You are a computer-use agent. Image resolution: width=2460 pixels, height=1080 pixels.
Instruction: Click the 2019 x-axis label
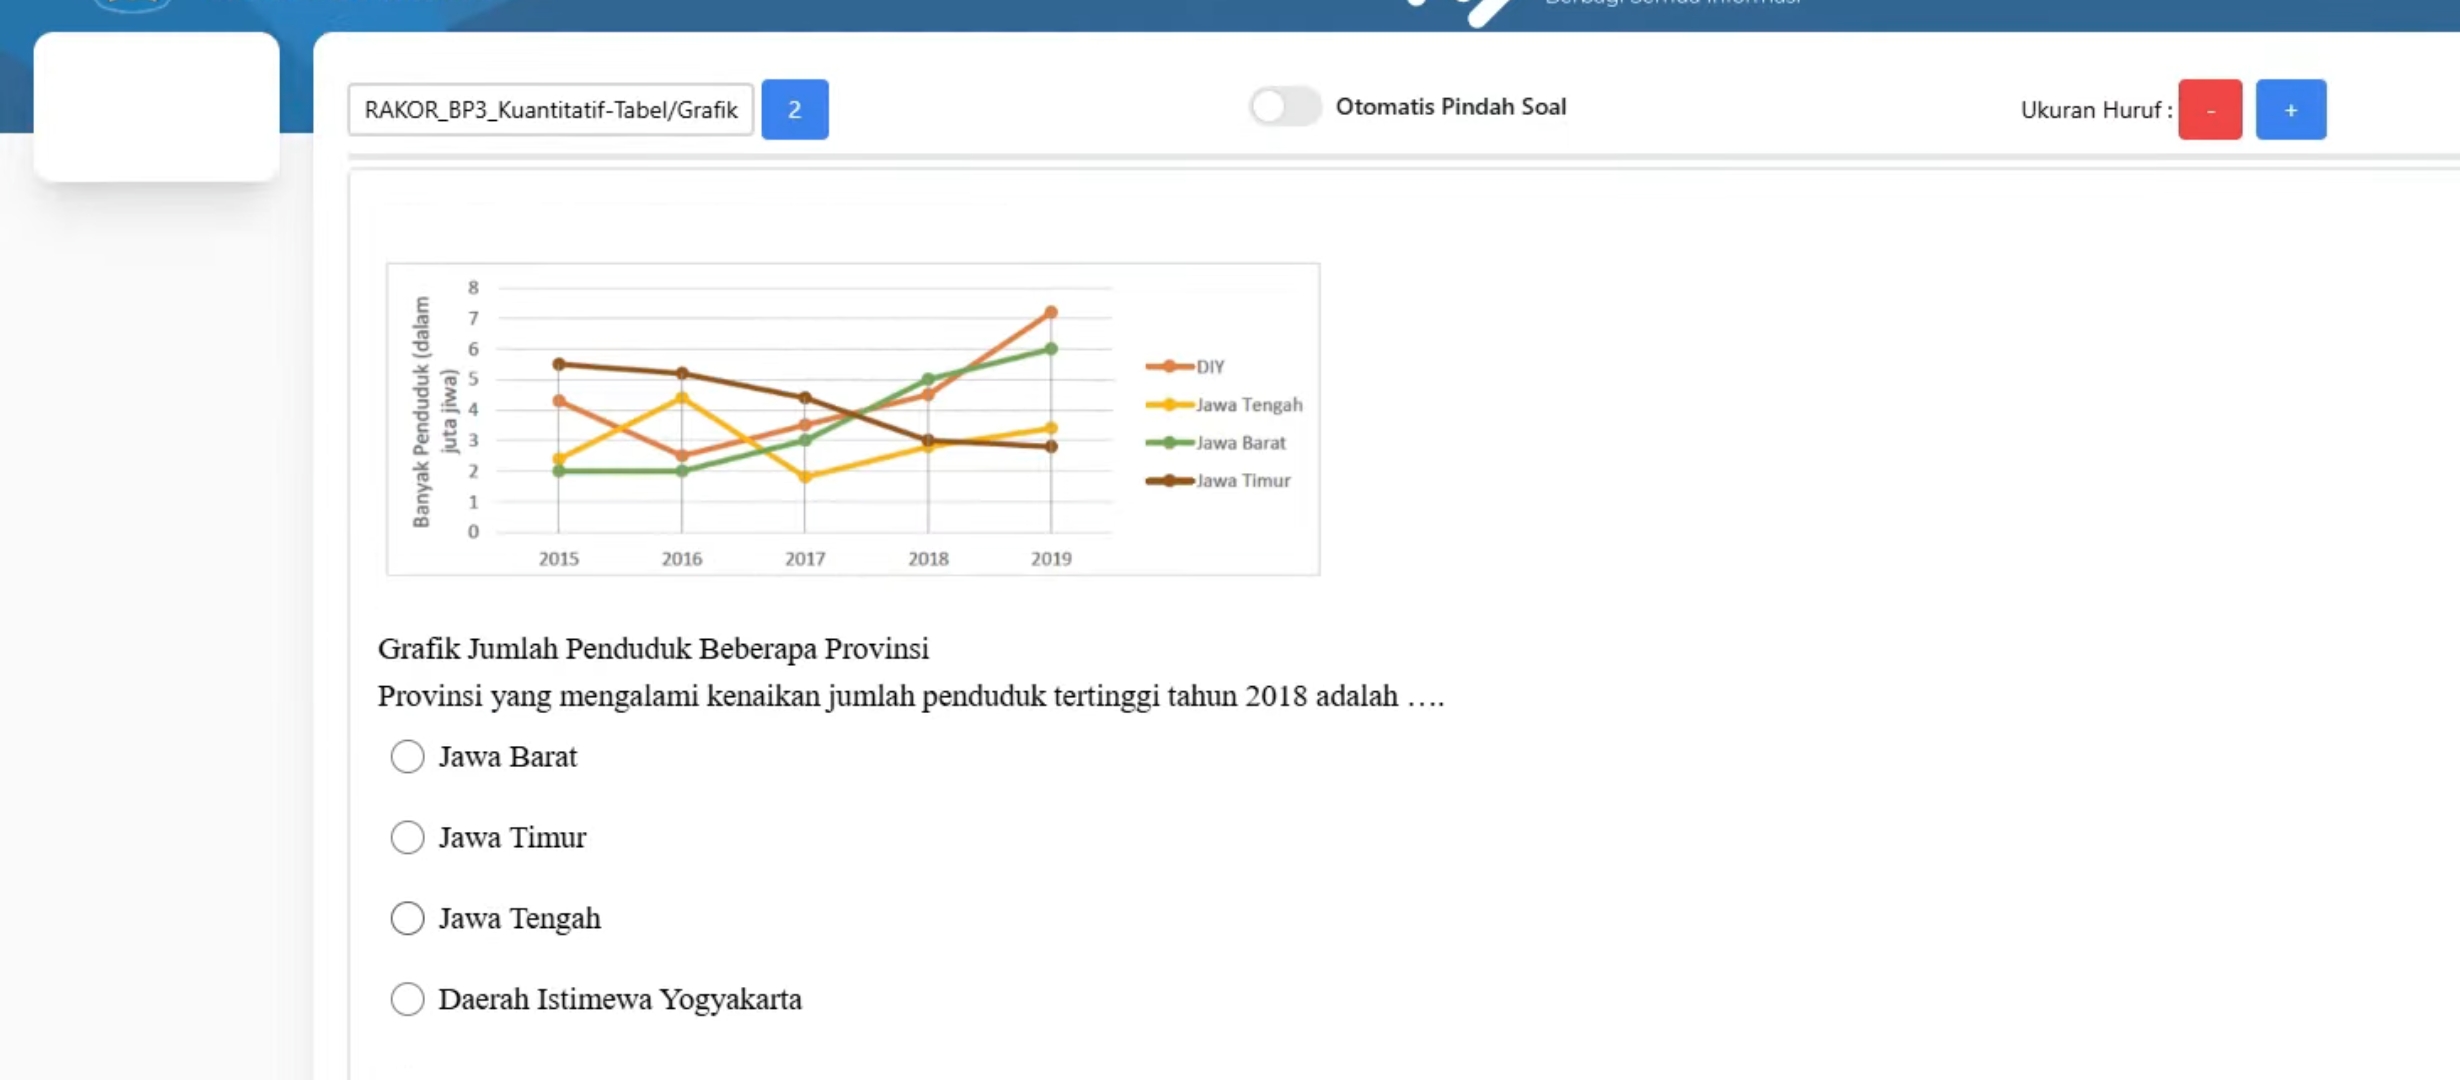click(1051, 559)
